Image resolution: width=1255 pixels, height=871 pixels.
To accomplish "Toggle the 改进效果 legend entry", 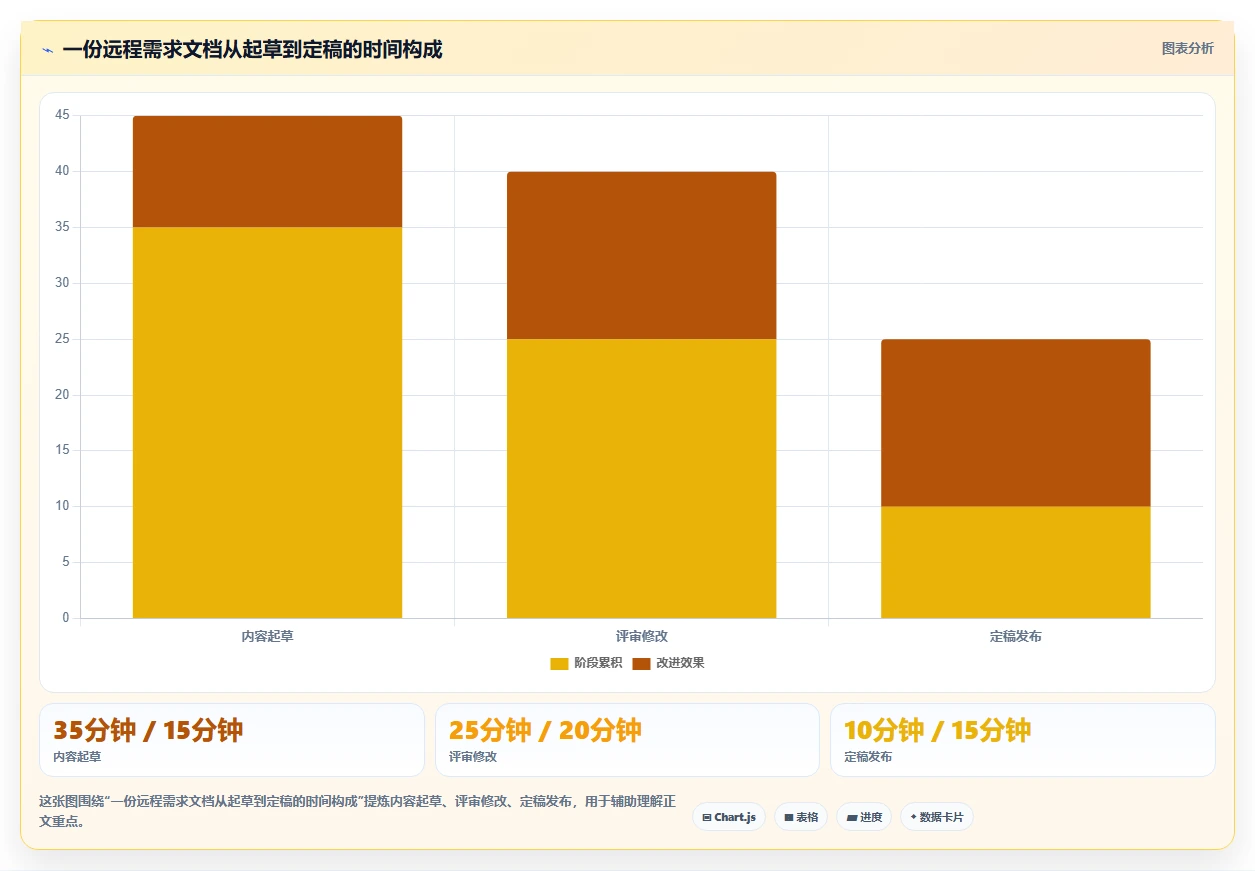I will coord(668,663).
